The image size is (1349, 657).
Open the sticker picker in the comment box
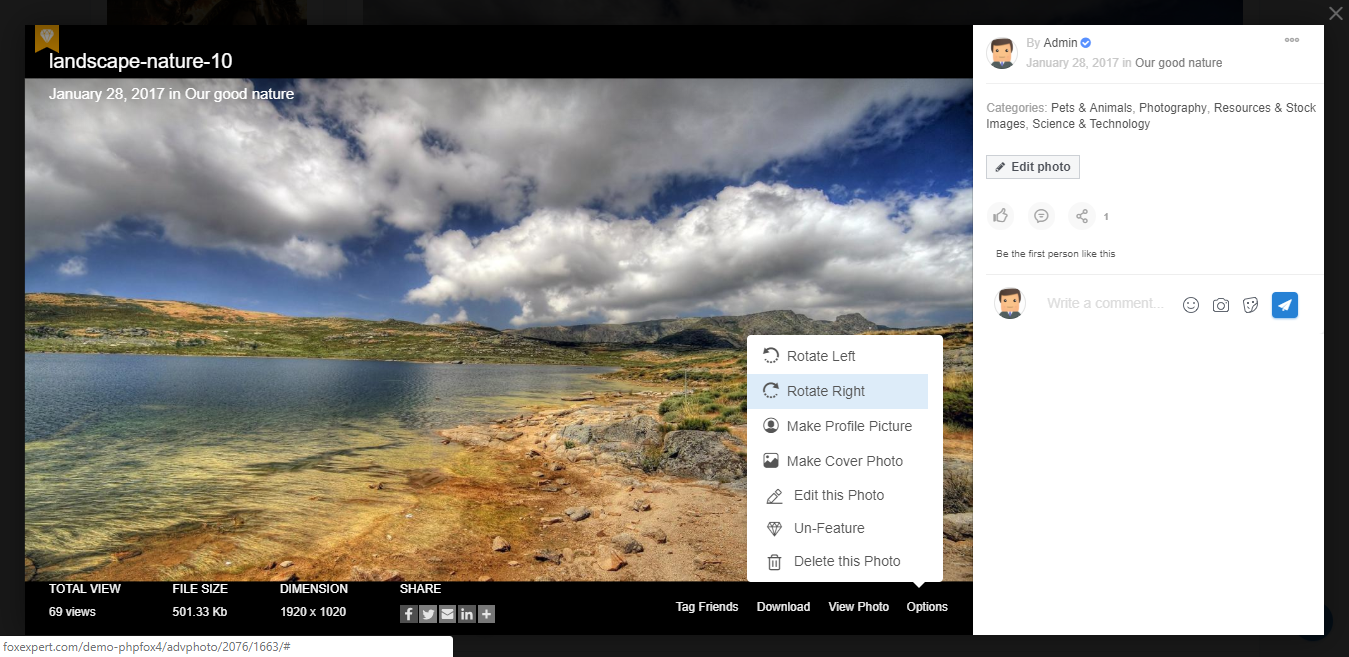pos(1250,305)
